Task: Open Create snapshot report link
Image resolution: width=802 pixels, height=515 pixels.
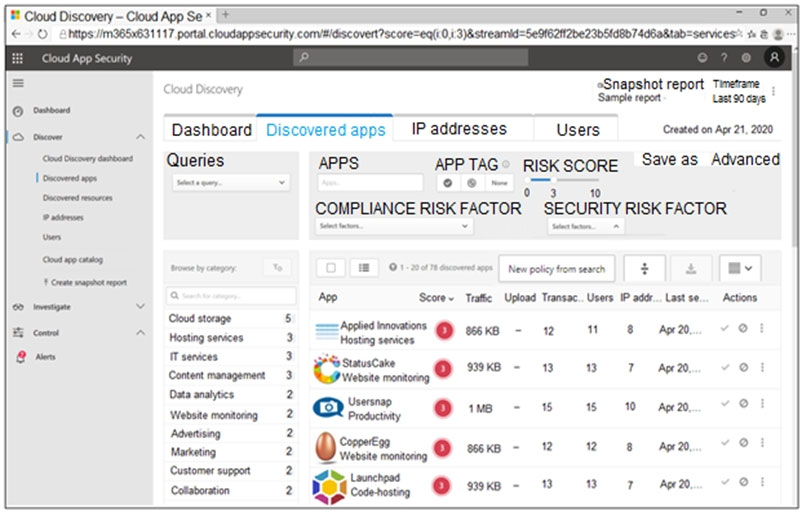Action: click(x=88, y=283)
